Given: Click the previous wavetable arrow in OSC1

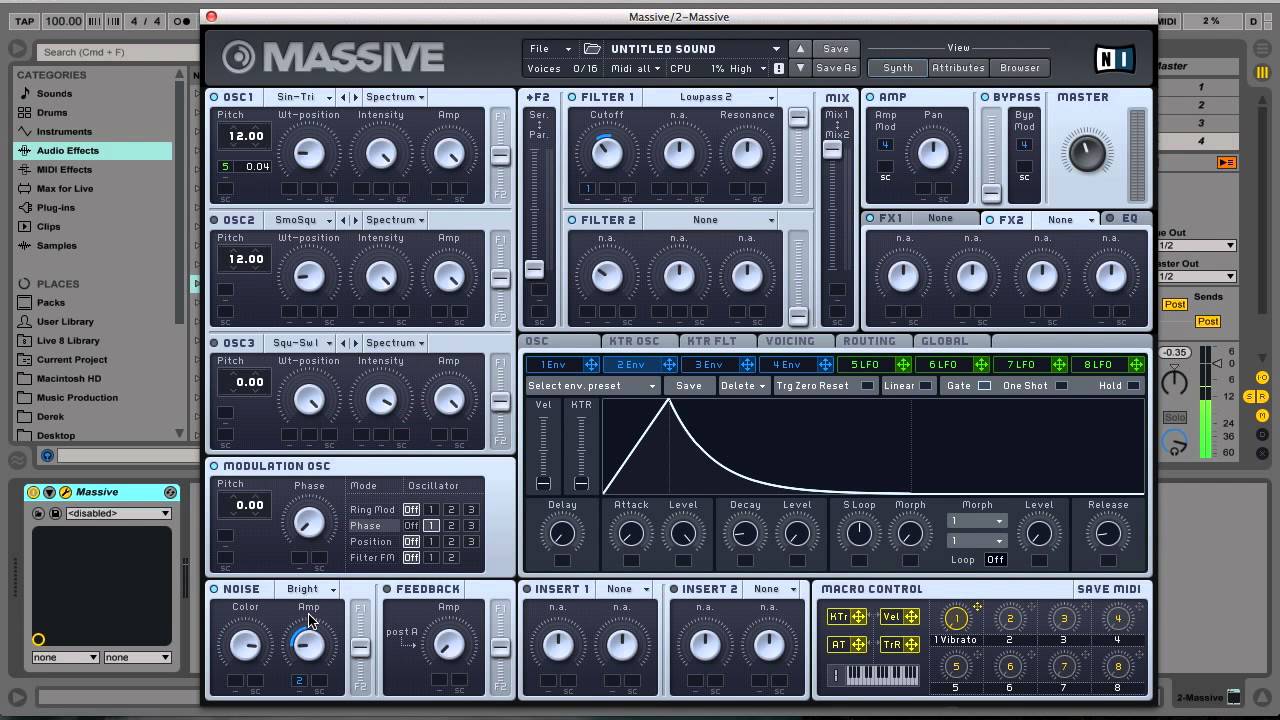Looking at the screenshot, I should point(344,97).
